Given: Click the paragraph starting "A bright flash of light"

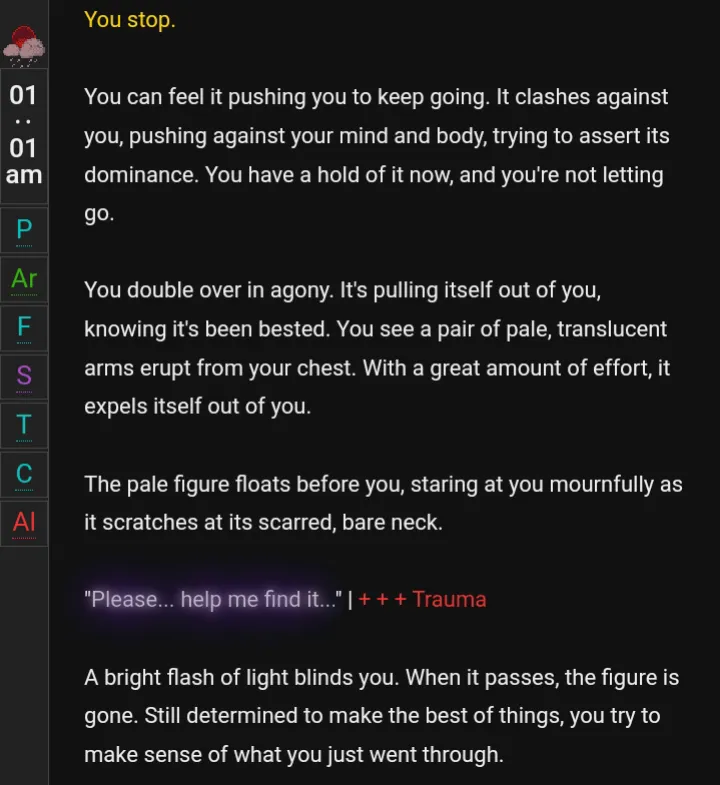Looking at the screenshot, I should point(381,716).
